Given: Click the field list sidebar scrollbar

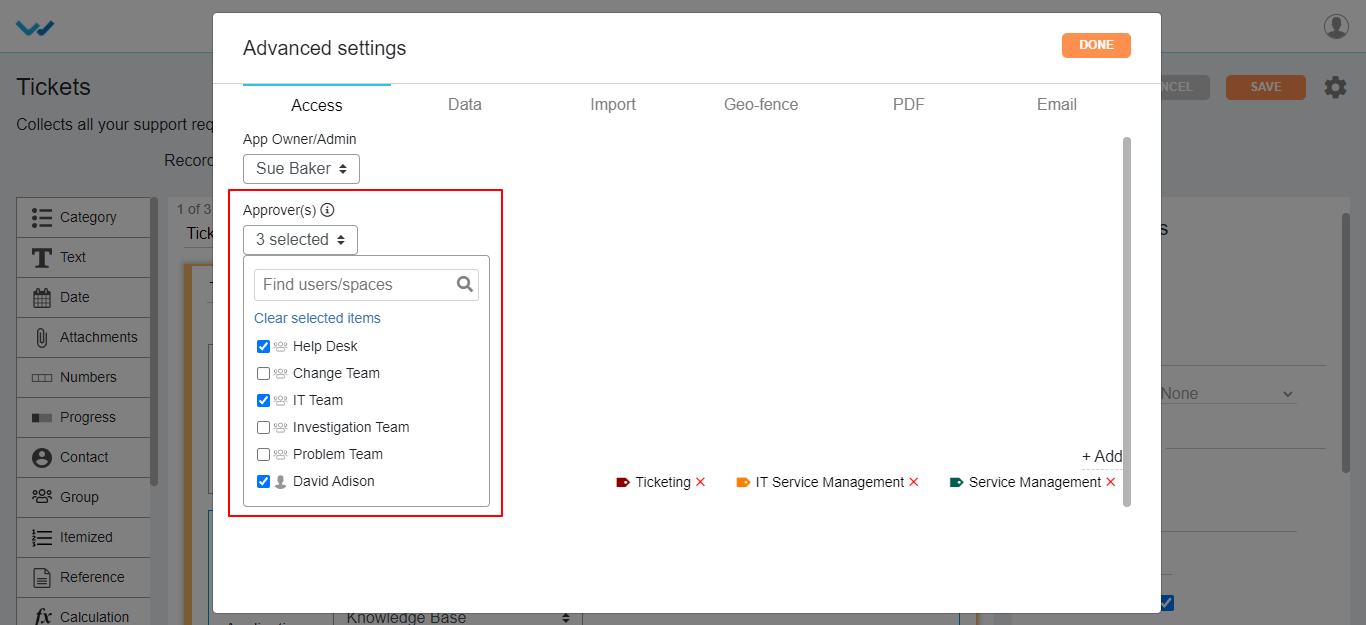Looking at the screenshot, I should pos(154,340).
